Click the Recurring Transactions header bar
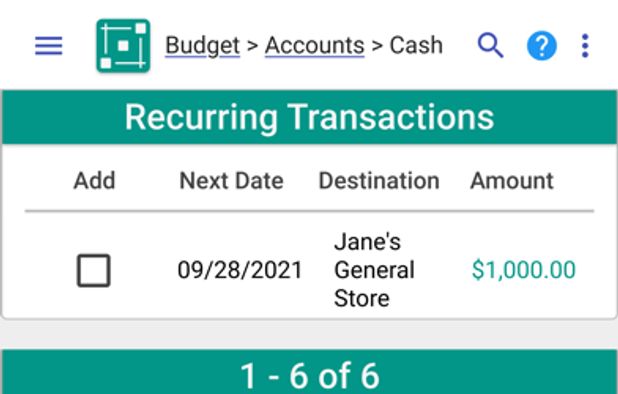The width and height of the screenshot is (618, 394). coord(309,117)
